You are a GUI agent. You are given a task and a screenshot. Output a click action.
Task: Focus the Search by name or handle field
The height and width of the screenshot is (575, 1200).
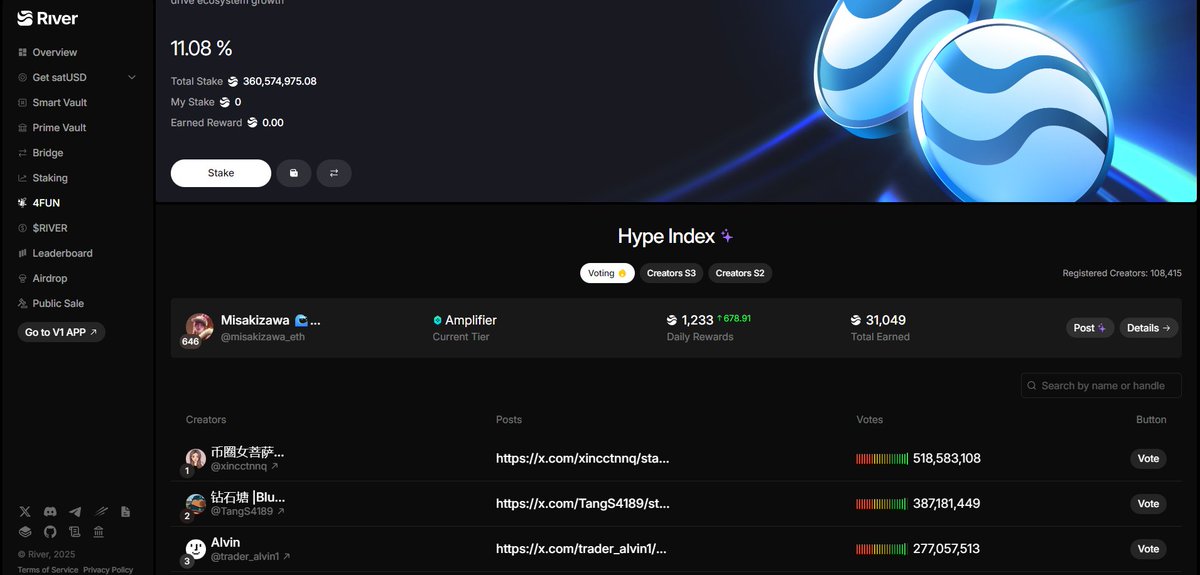(x=1101, y=385)
